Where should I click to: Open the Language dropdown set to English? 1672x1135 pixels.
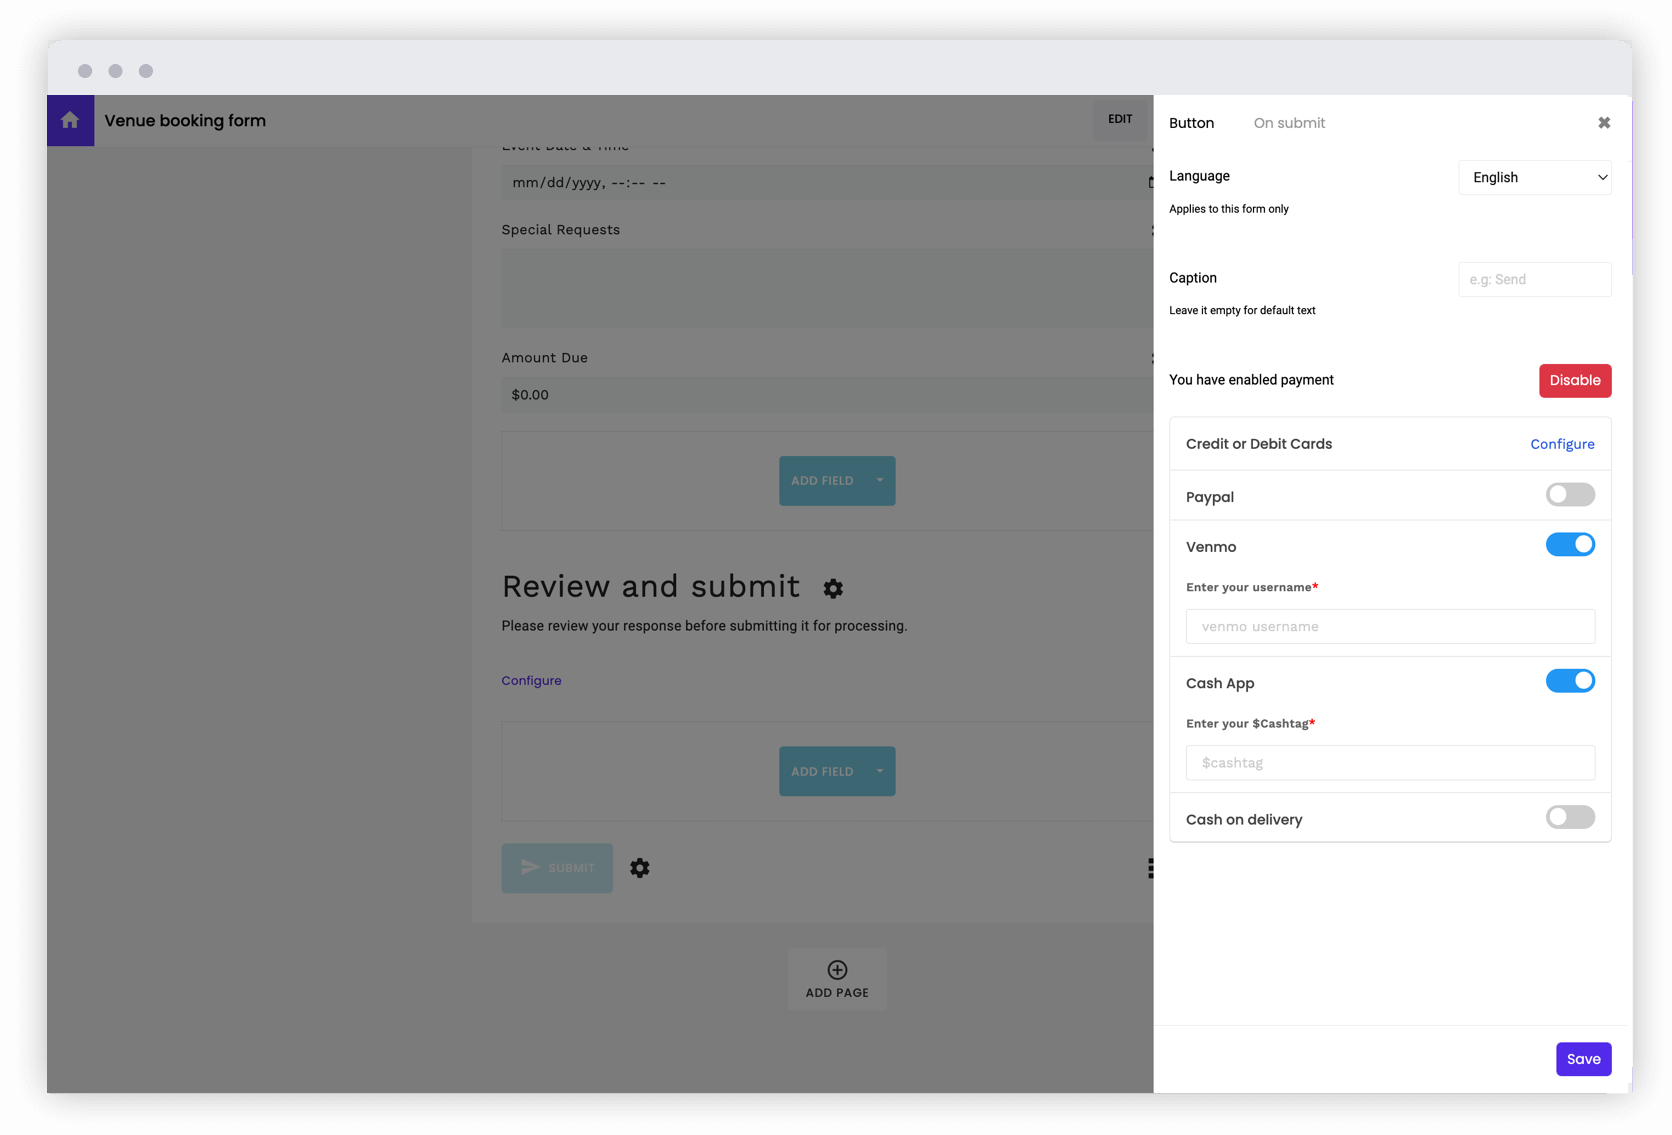1534,177
